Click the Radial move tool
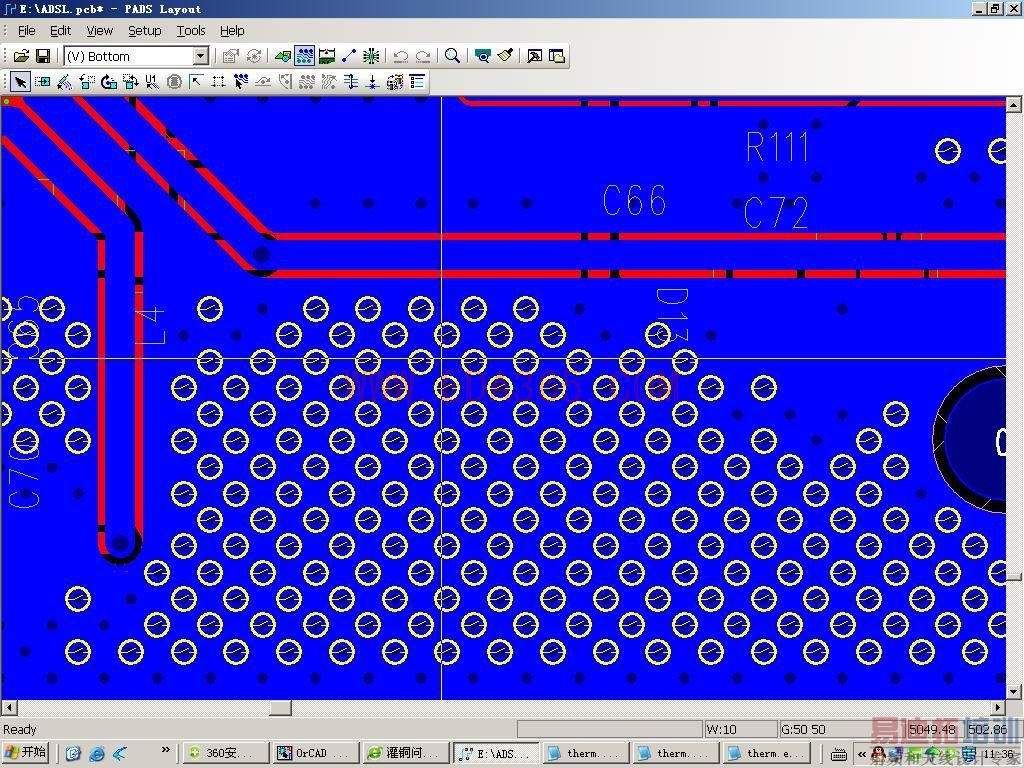Screen dimensions: 1024x768 pos(64,82)
